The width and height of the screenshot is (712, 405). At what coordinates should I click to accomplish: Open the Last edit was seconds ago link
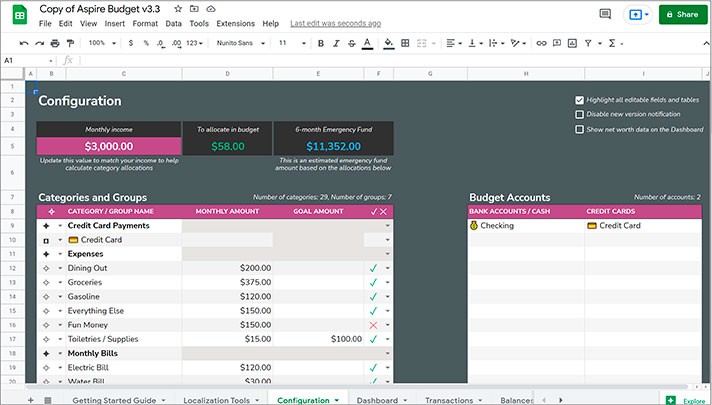pyautogui.click(x=336, y=24)
